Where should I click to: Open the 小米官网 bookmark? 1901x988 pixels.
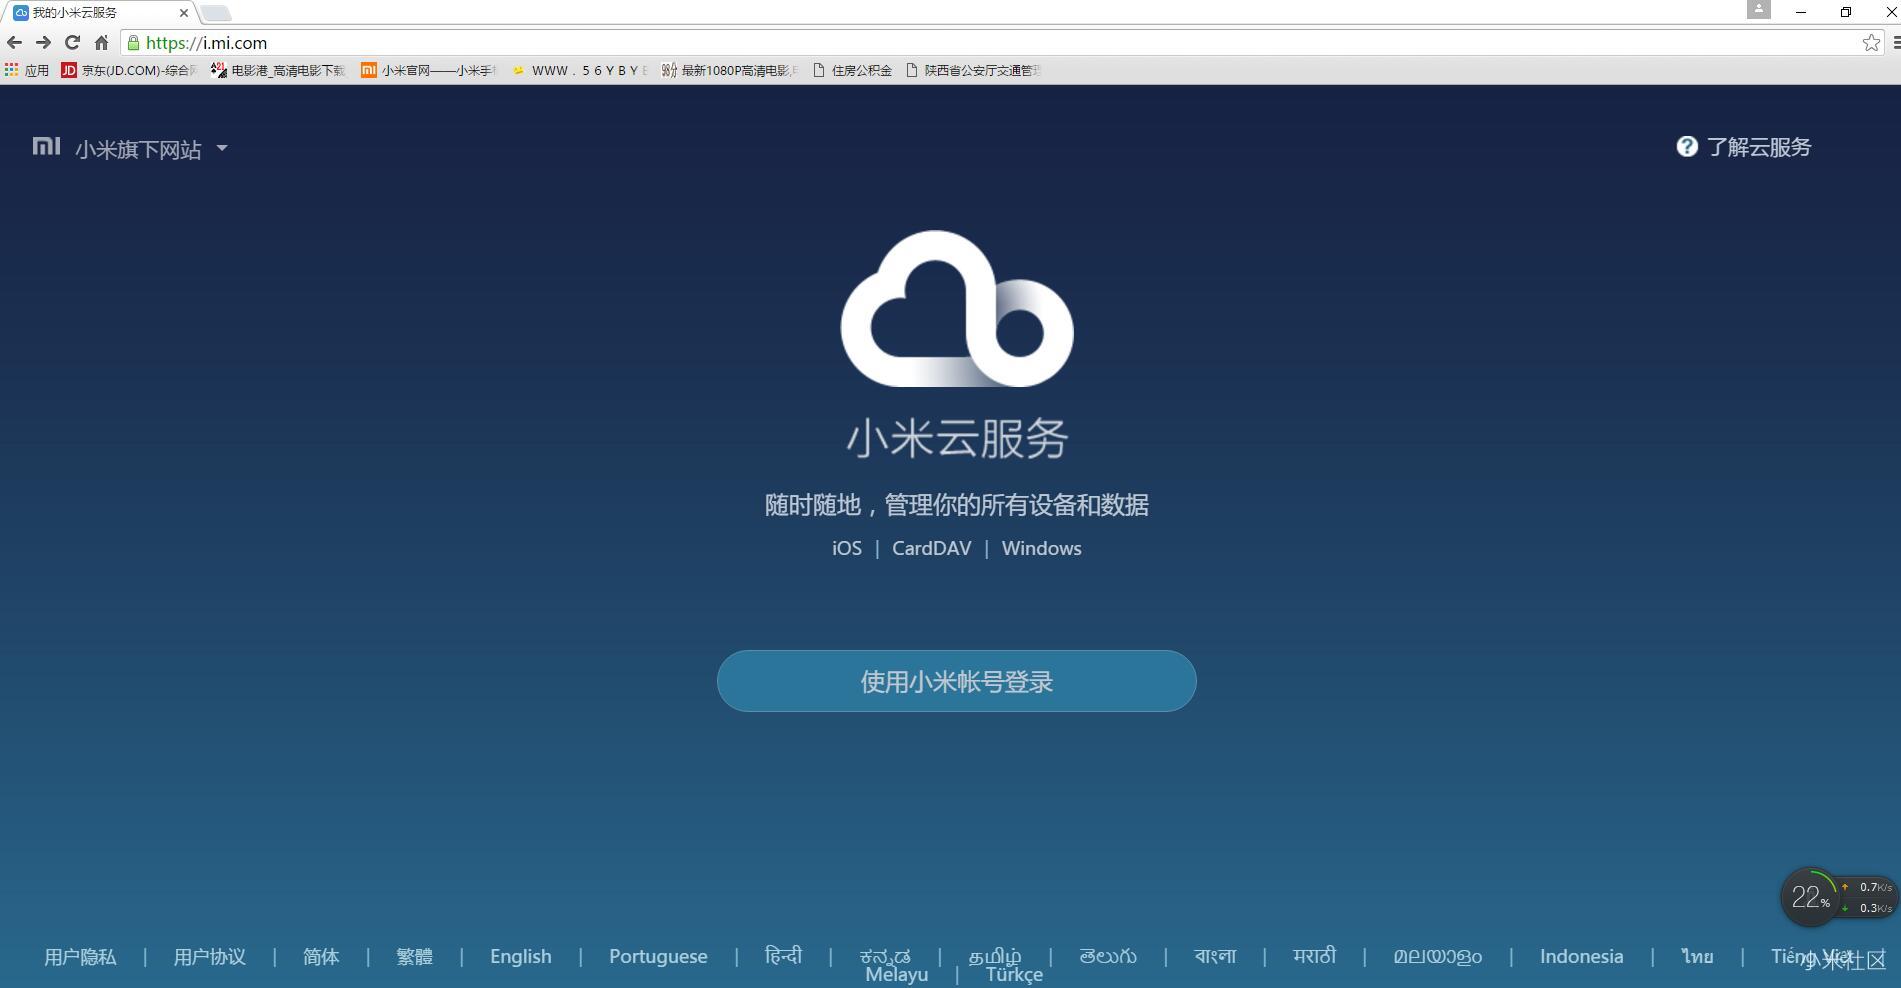coord(428,70)
